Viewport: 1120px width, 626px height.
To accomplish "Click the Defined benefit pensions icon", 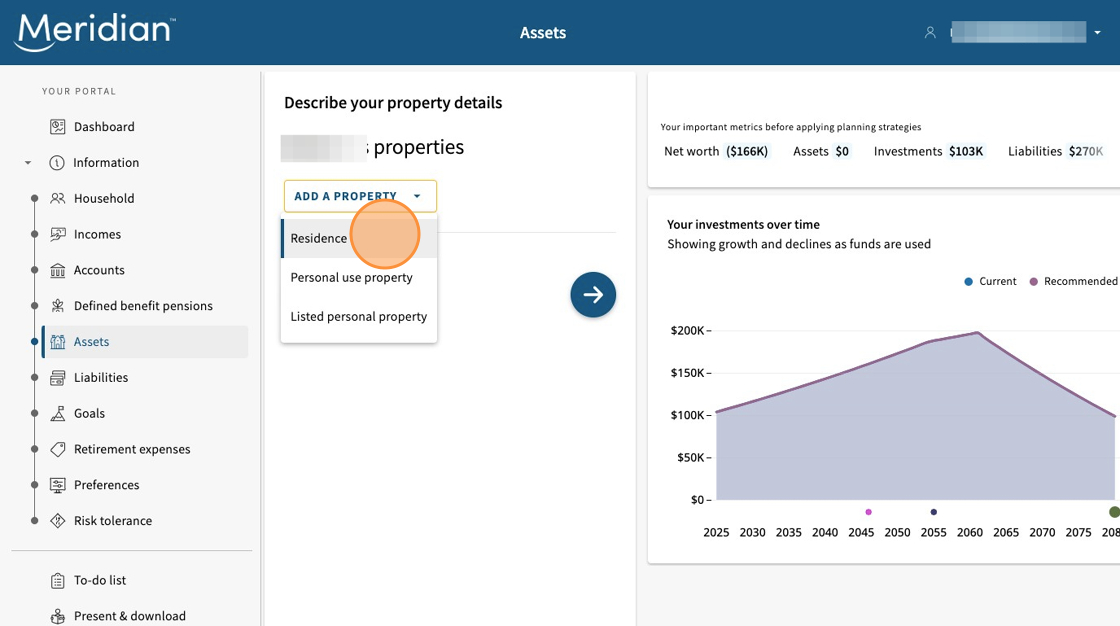I will 58,306.
